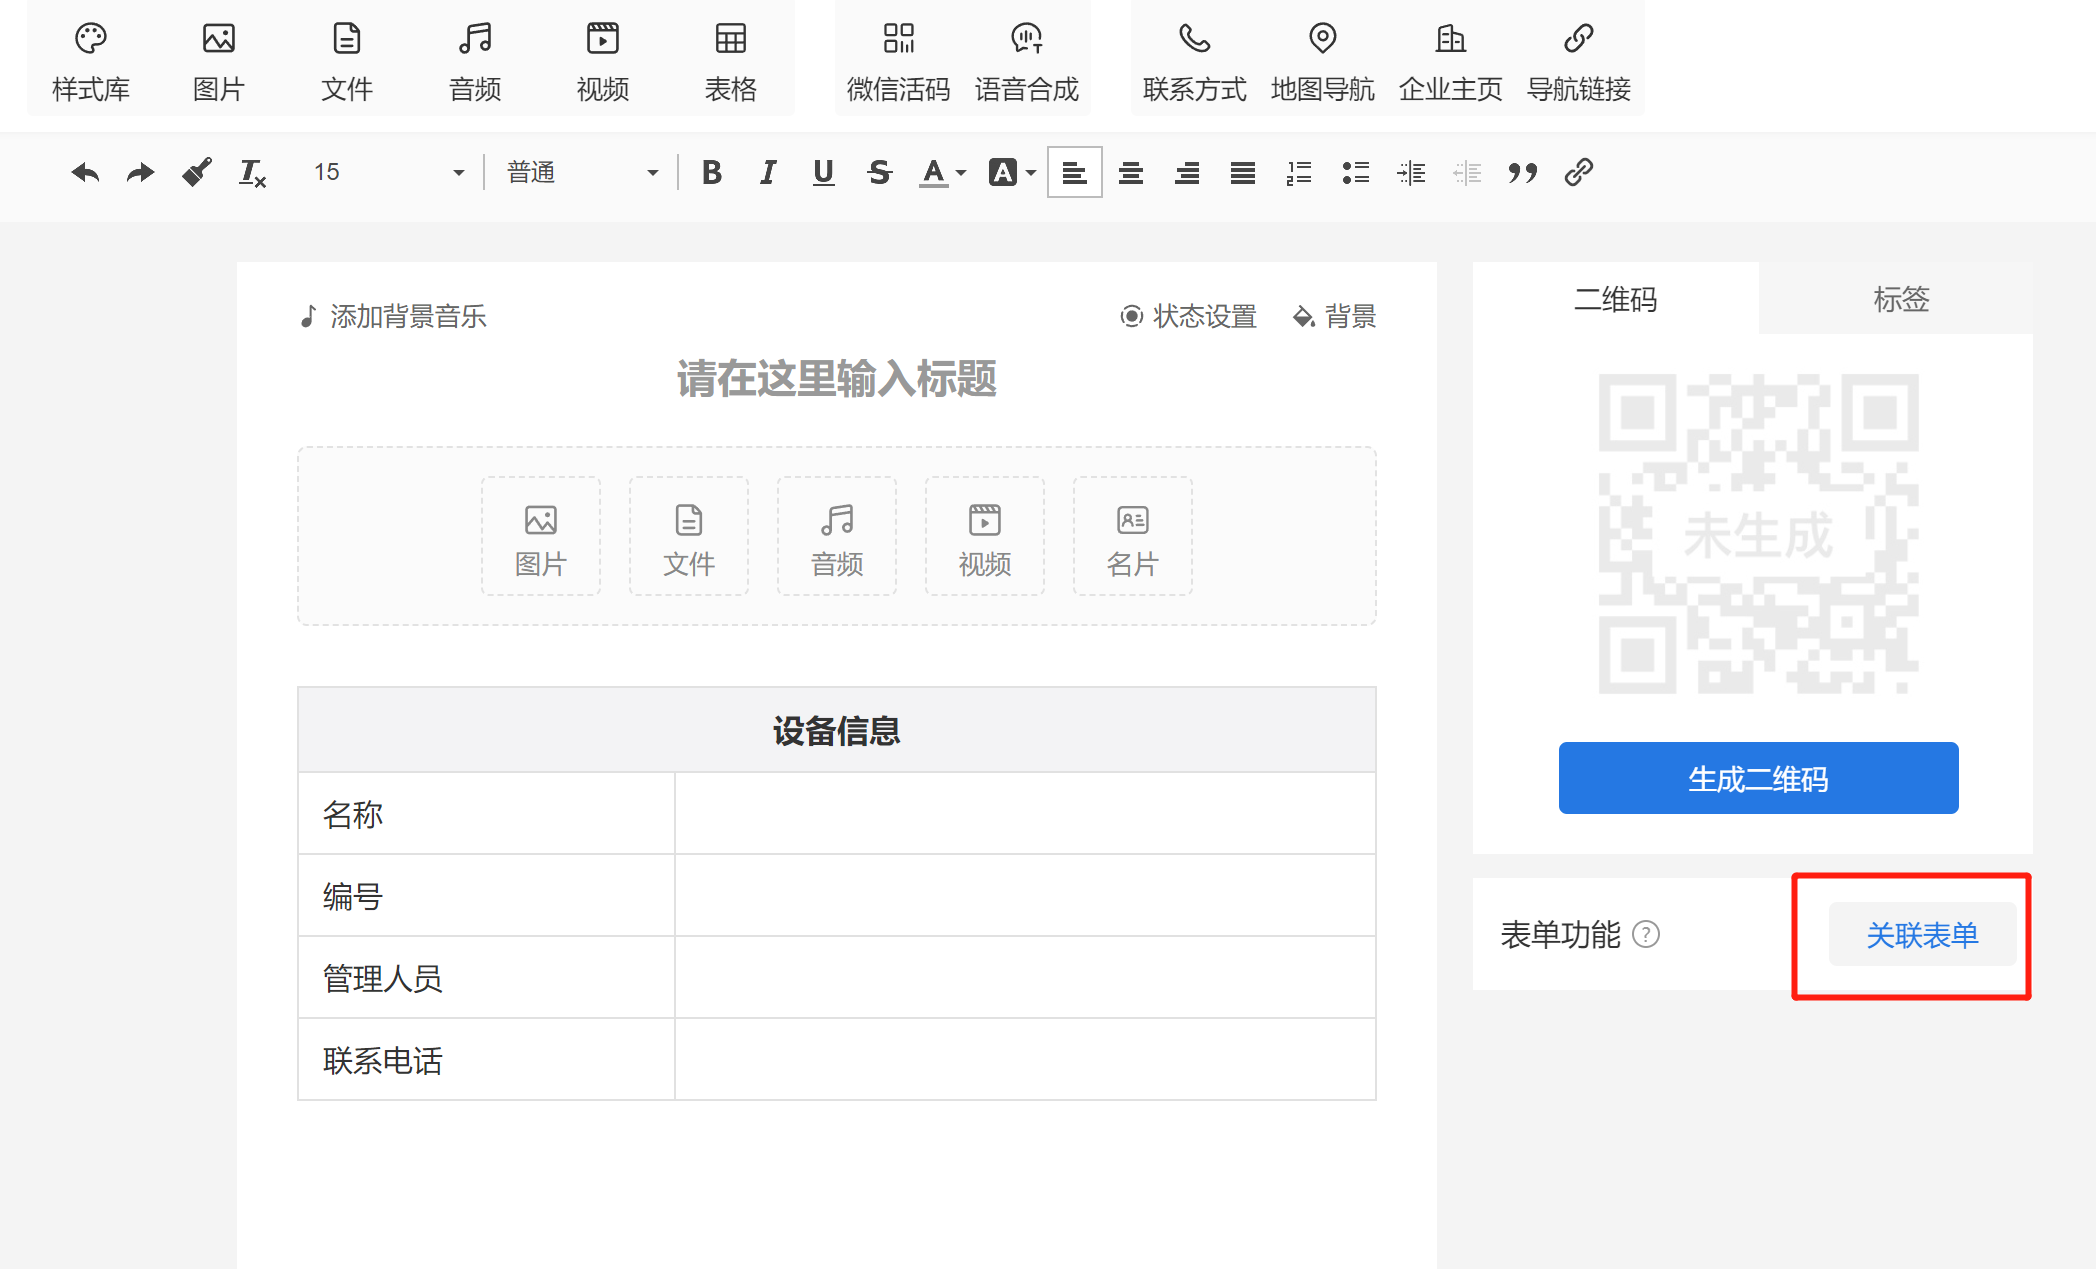Insert a file using the top 文件 tool
The height and width of the screenshot is (1269, 2096).
347,62
